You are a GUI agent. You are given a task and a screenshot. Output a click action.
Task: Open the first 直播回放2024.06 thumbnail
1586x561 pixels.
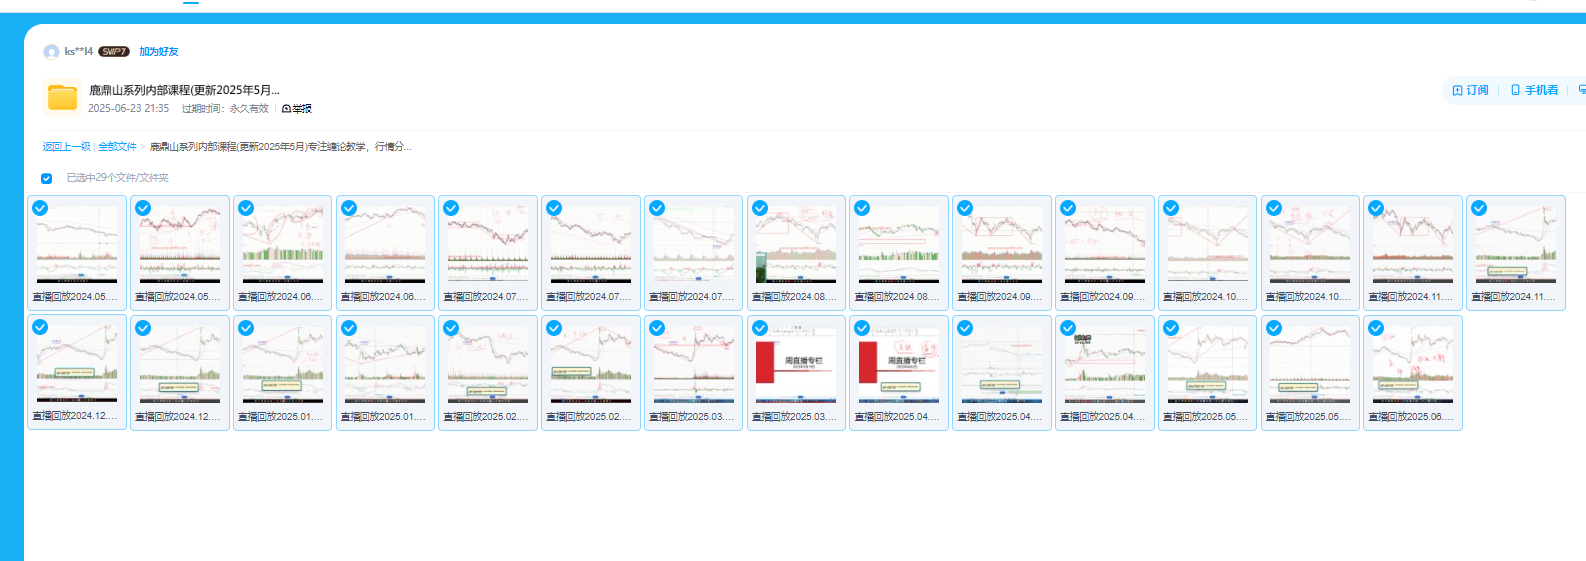(x=282, y=245)
